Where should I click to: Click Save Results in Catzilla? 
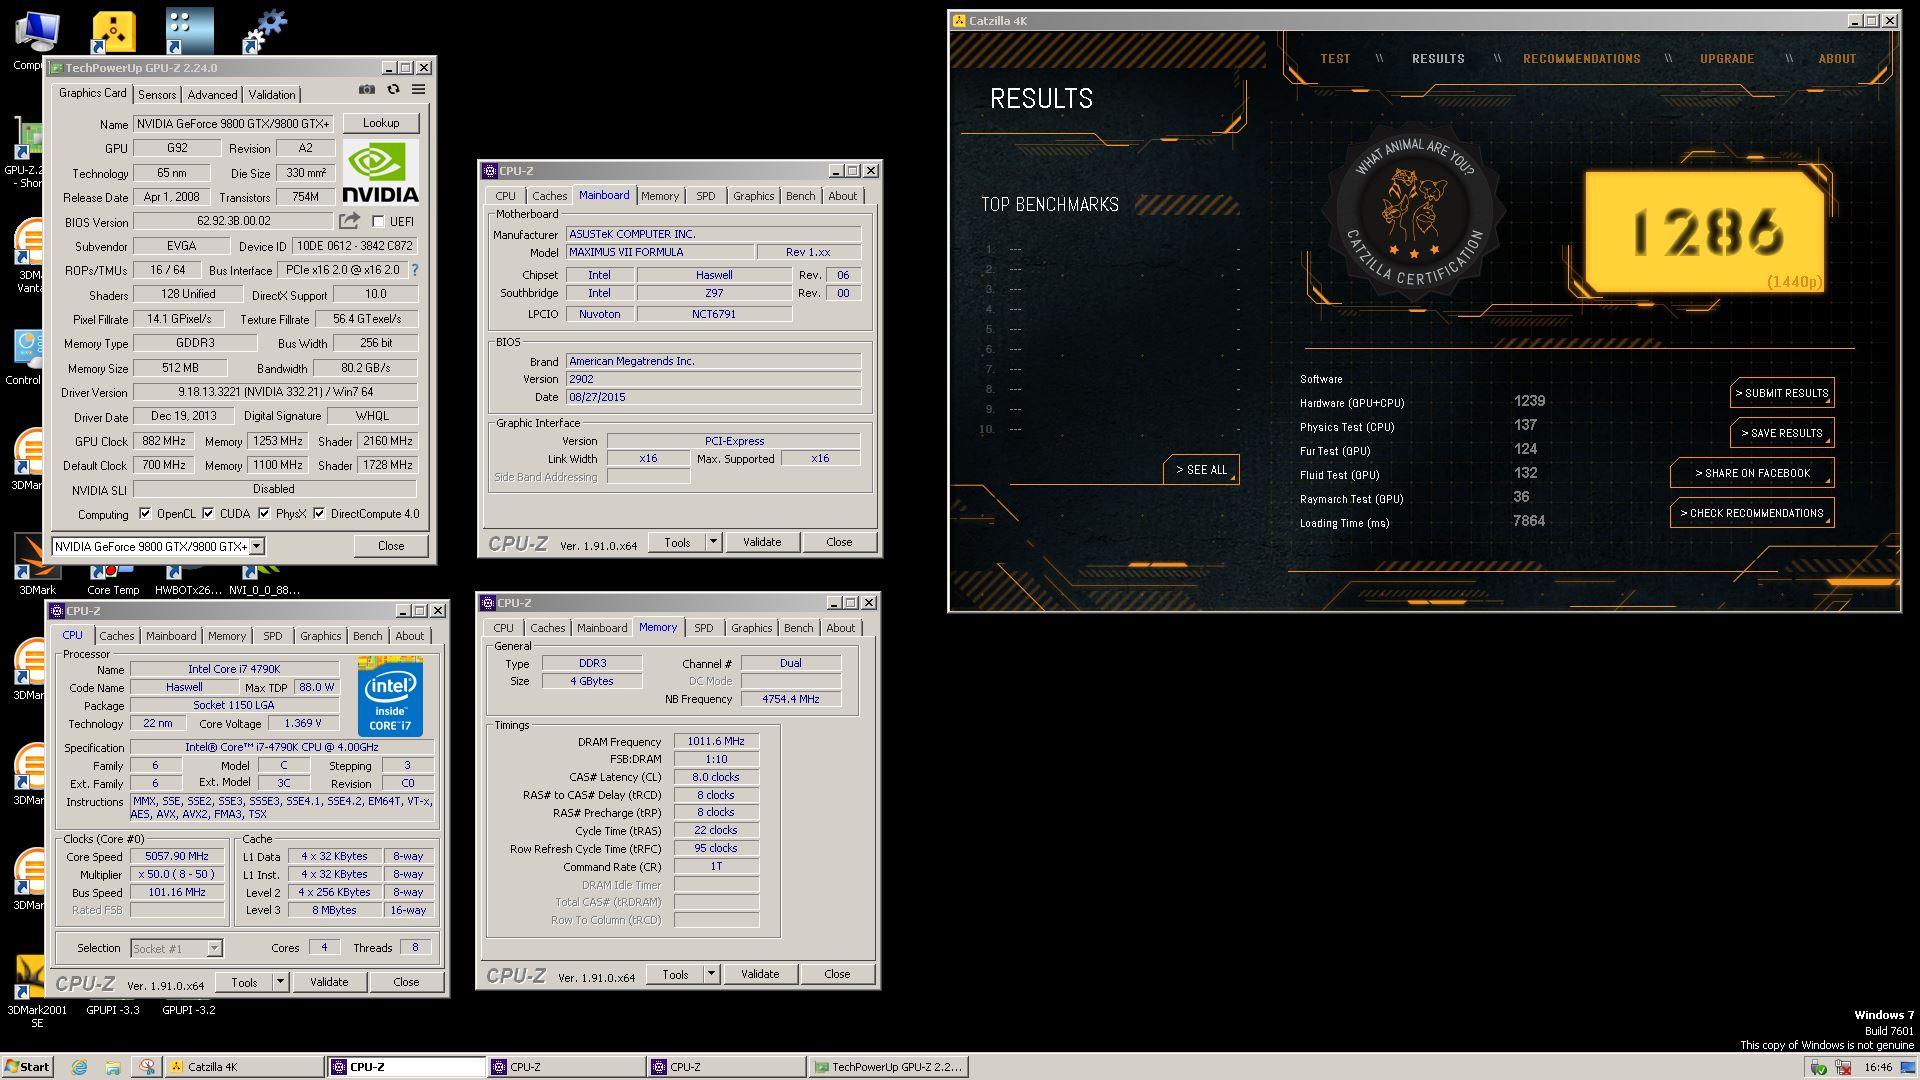(x=1782, y=433)
